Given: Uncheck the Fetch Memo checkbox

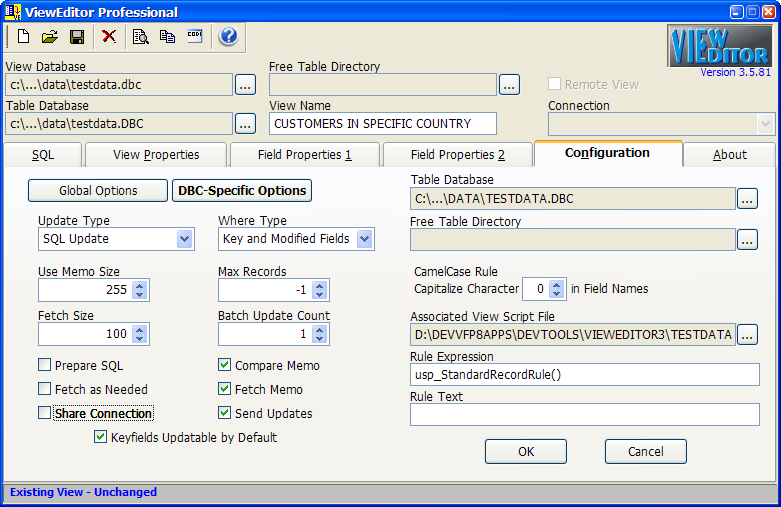Looking at the screenshot, I should [224, 390].
